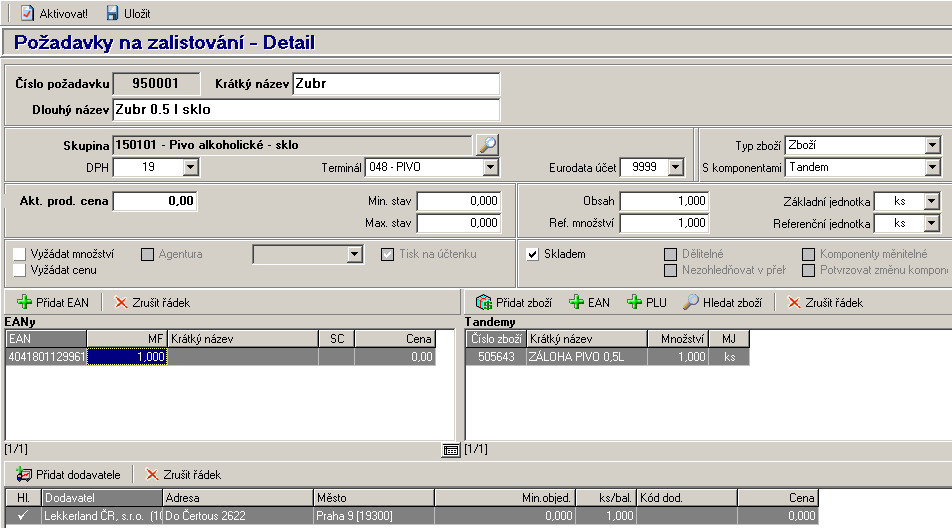952x528 pixels.
Task: Click red X Zrušit řádek in suppliers toolbar
Action: pyautogui.click(x=152, y=475)
